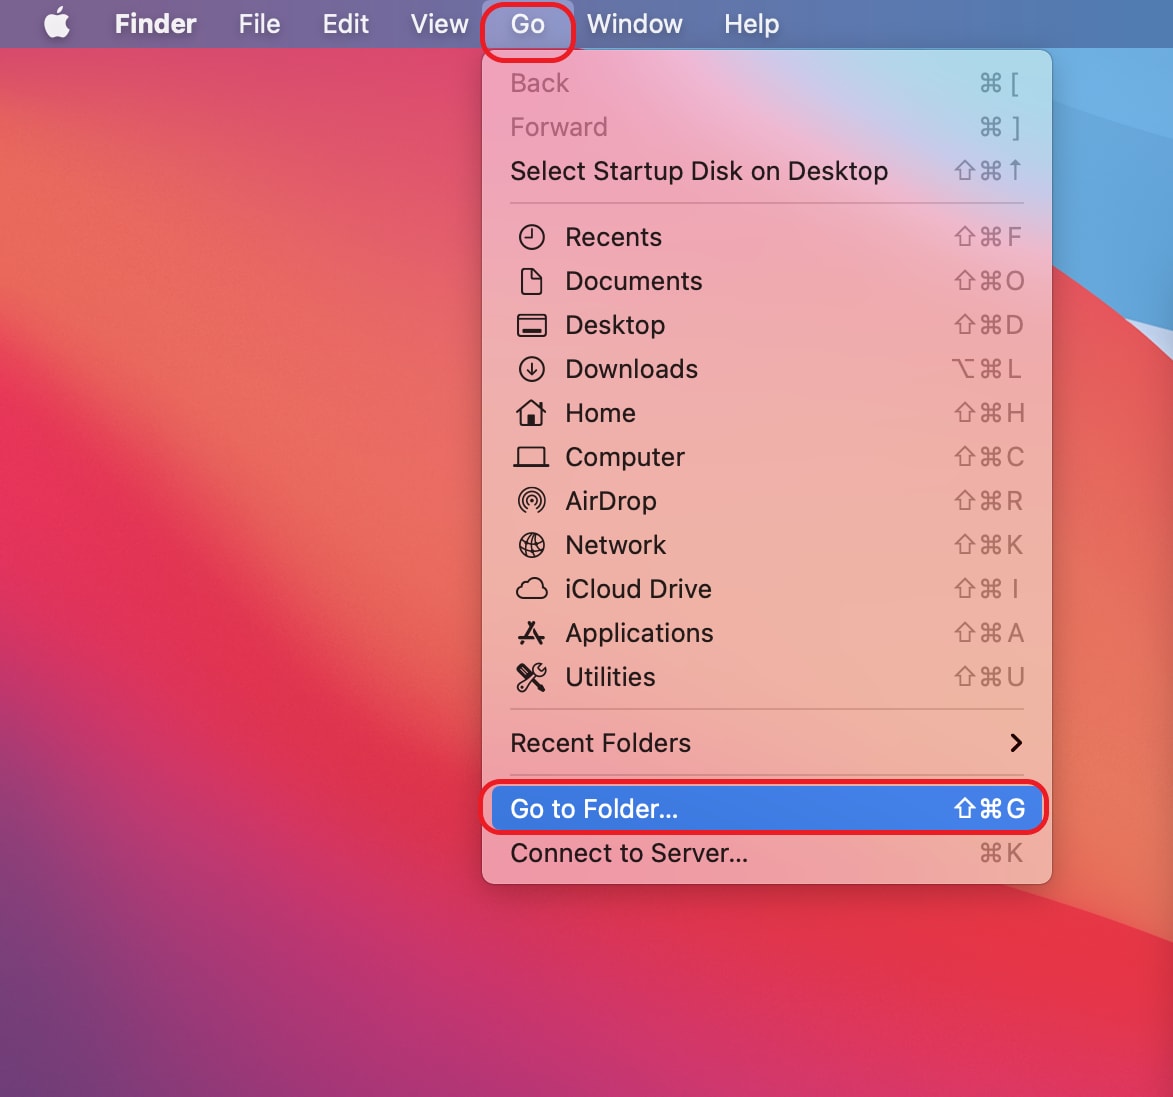The width and height of the screenshot is (1173, 1097).
Task: Click the Home house icon
Action: (531, 412)
